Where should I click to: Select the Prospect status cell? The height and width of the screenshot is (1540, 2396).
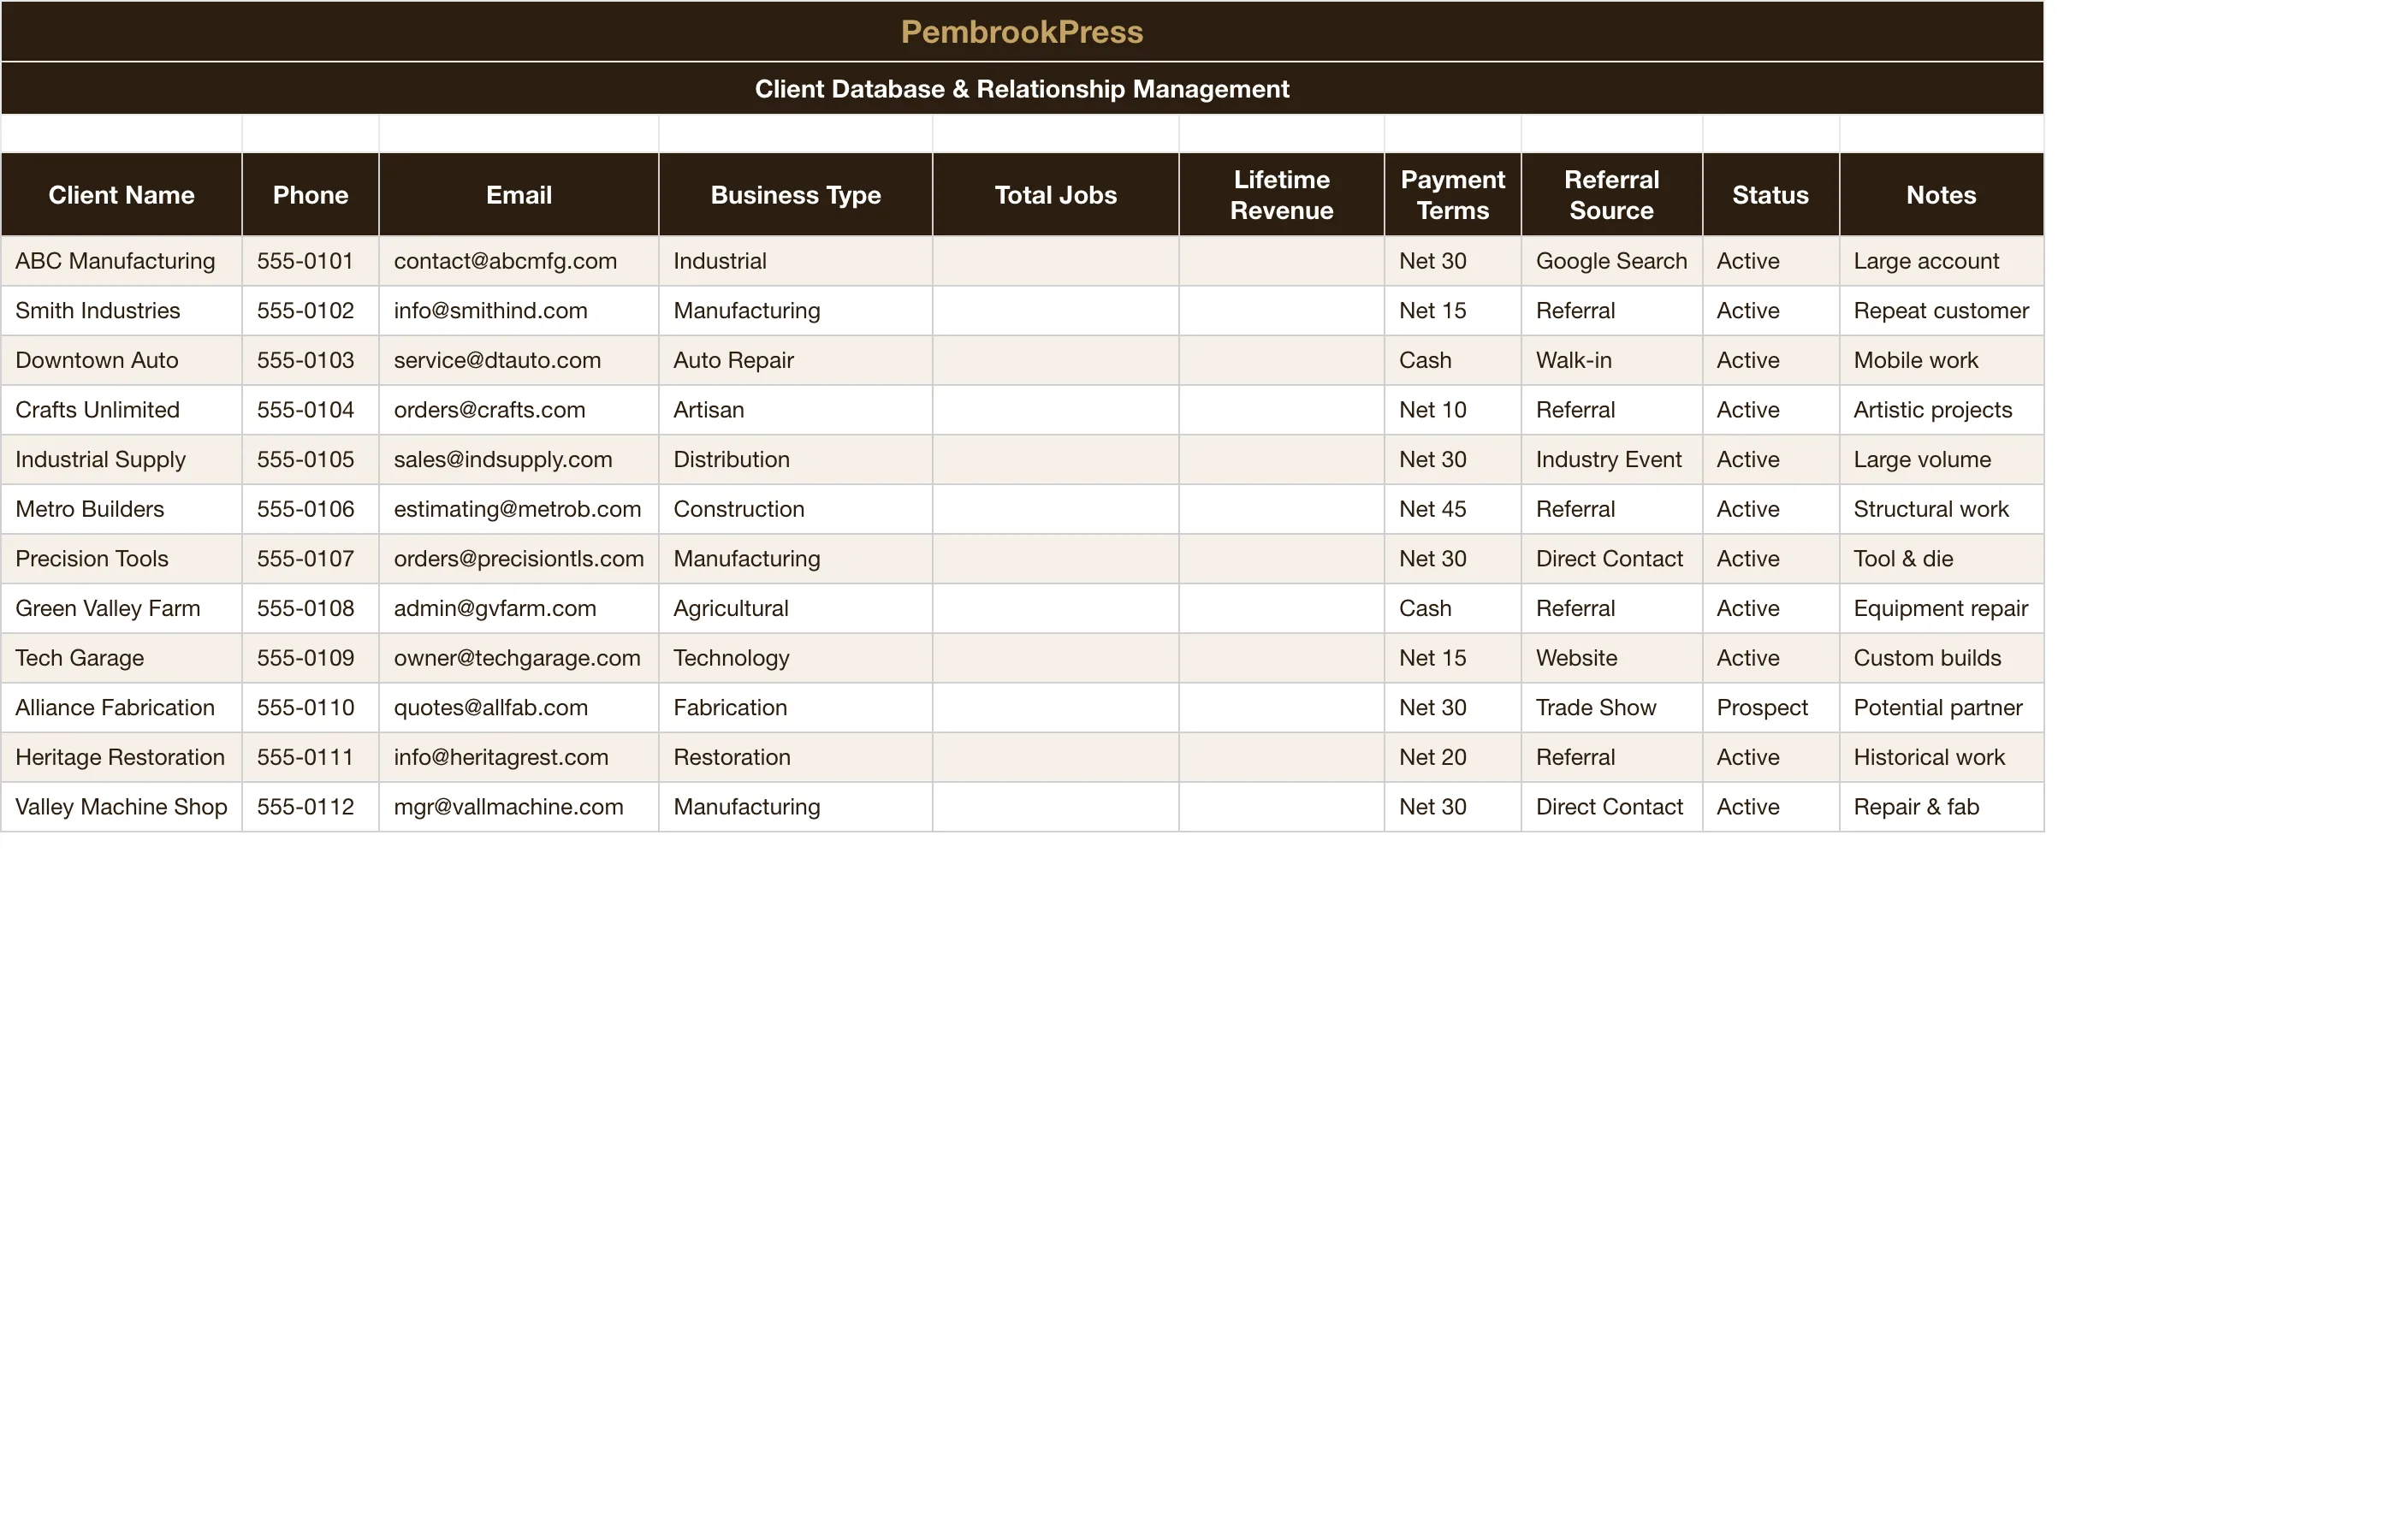pos(1770,708)
